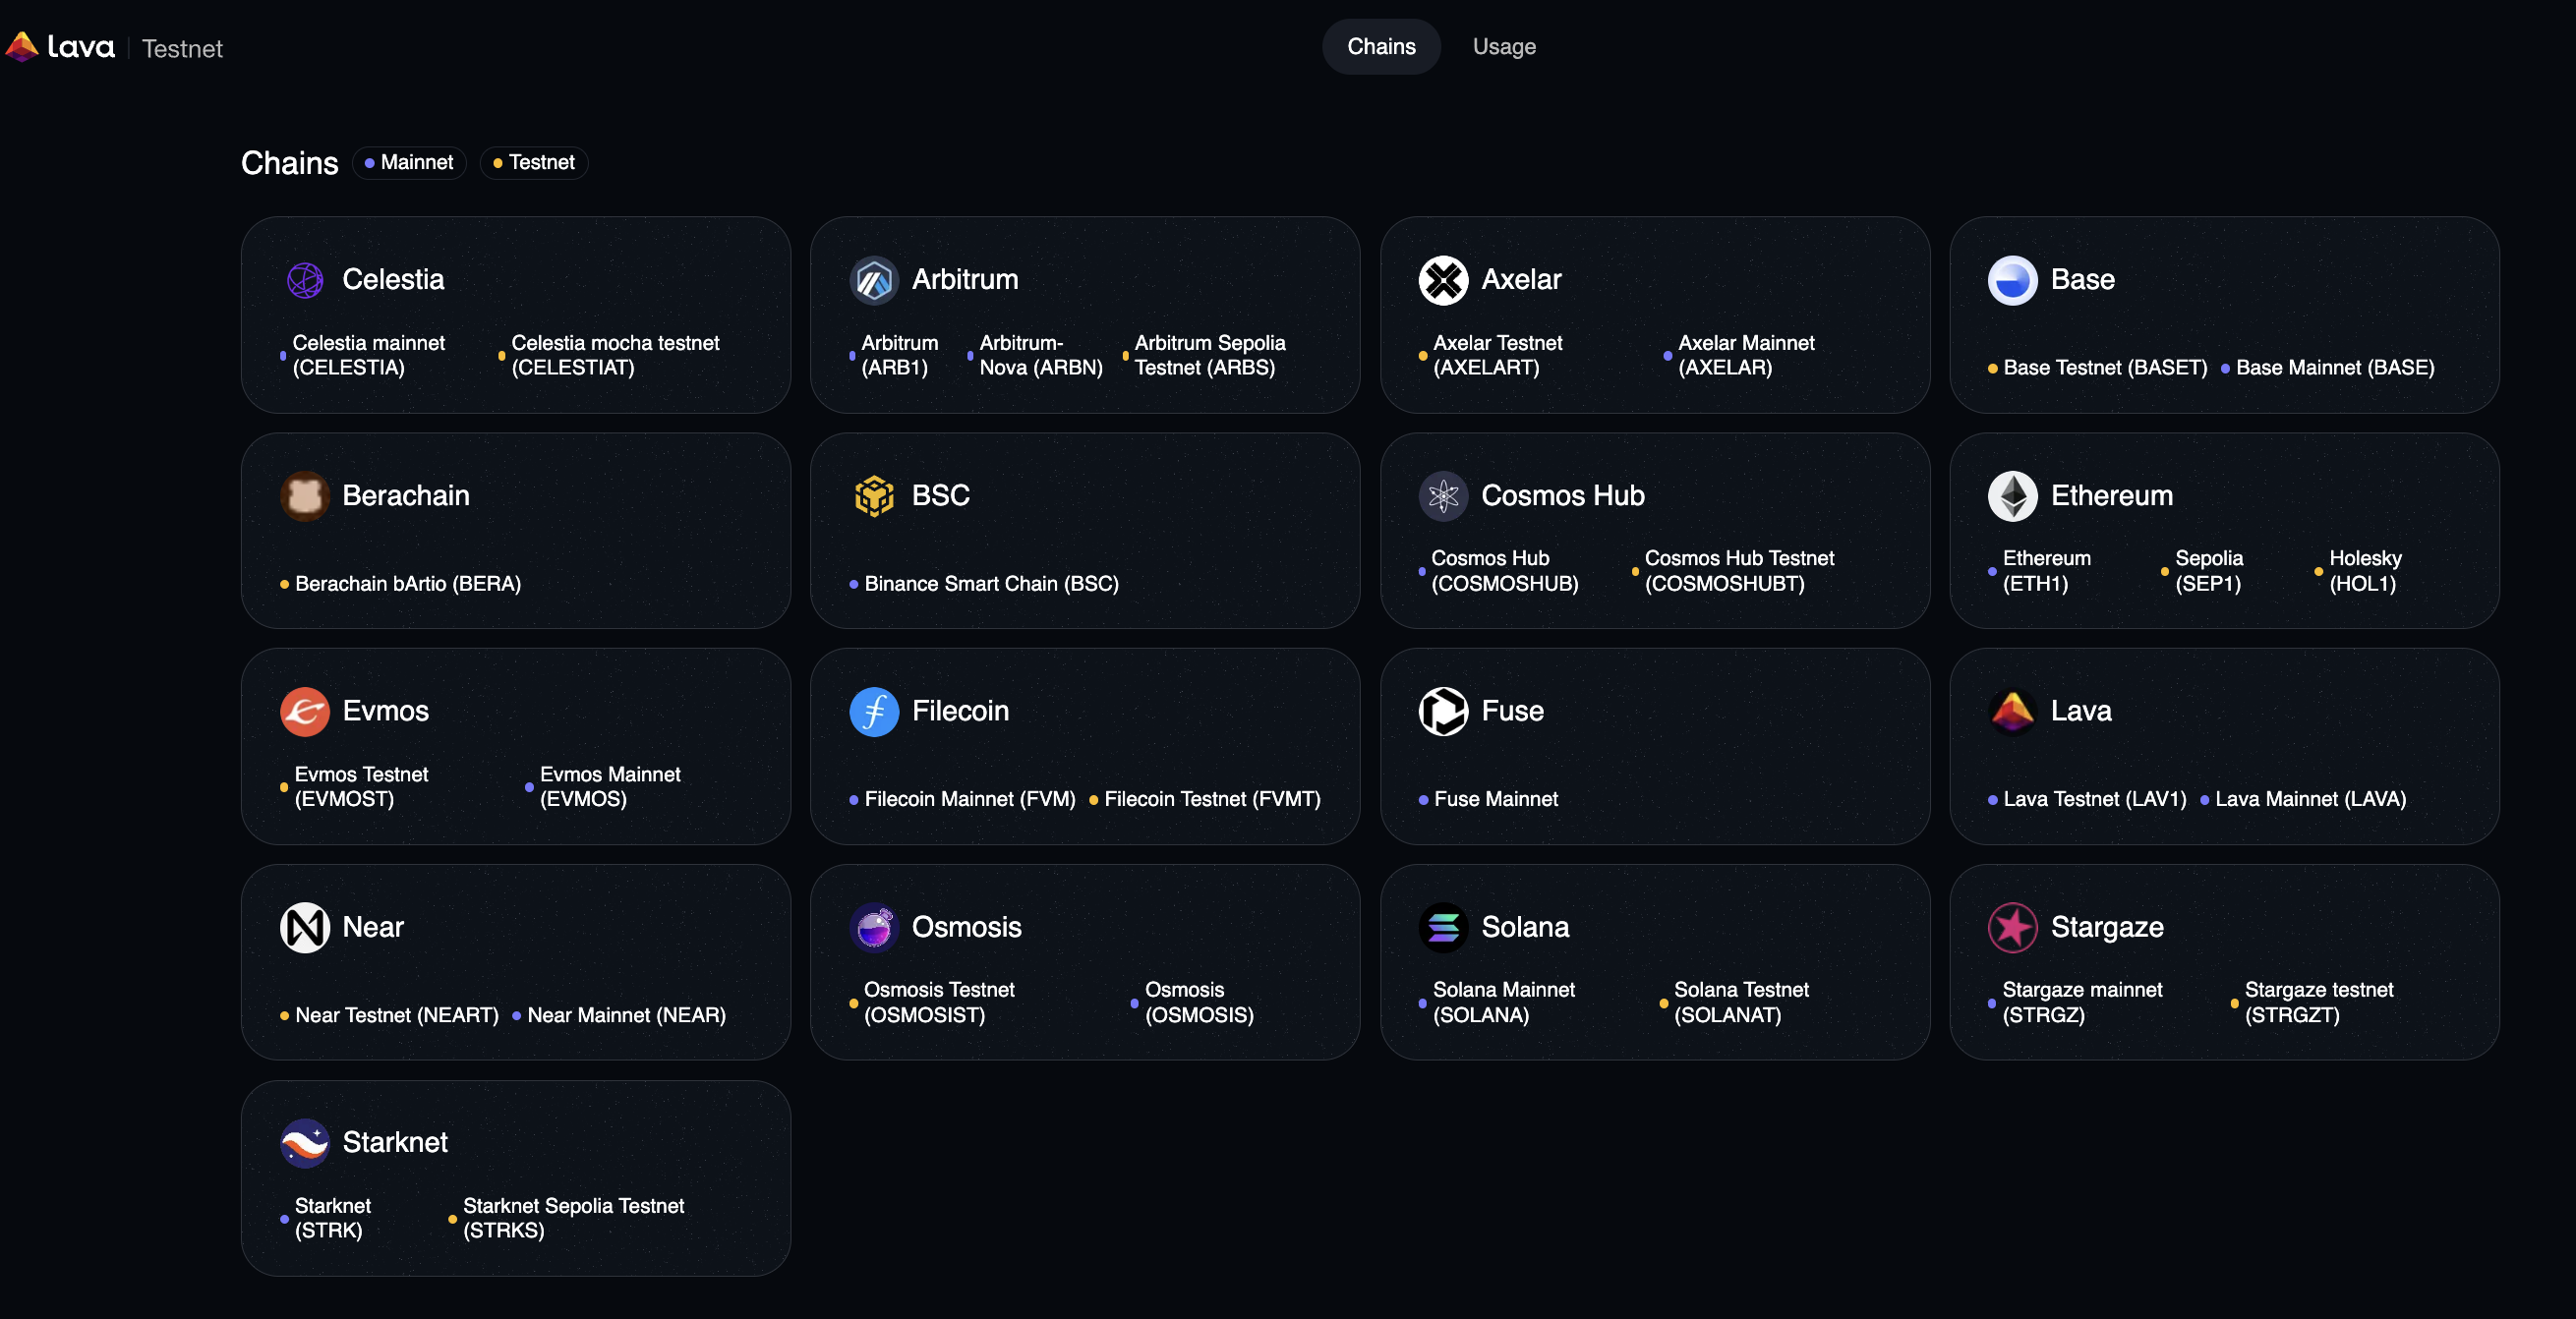Open Ethereum (ETH1) chain
2576x1319 pixels.
pyautogui.click(x=2039, y=571)
